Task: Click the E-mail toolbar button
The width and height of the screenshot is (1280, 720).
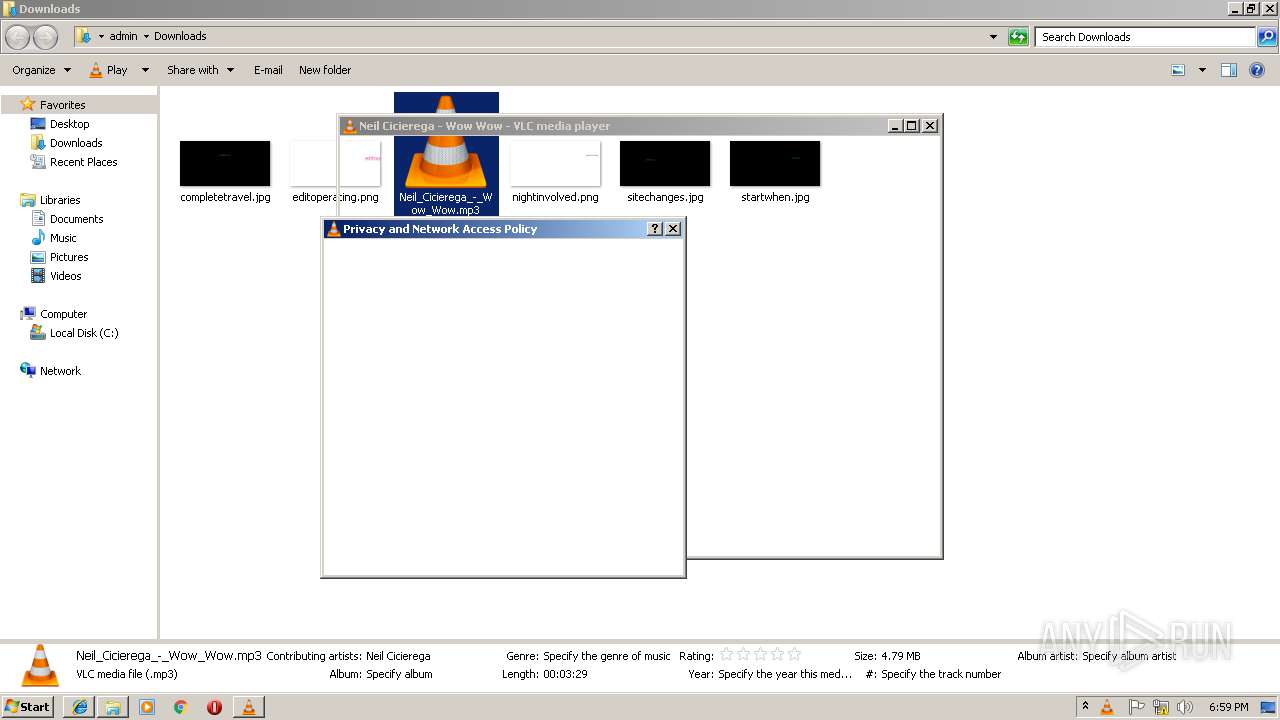Action: click(268, 70)
